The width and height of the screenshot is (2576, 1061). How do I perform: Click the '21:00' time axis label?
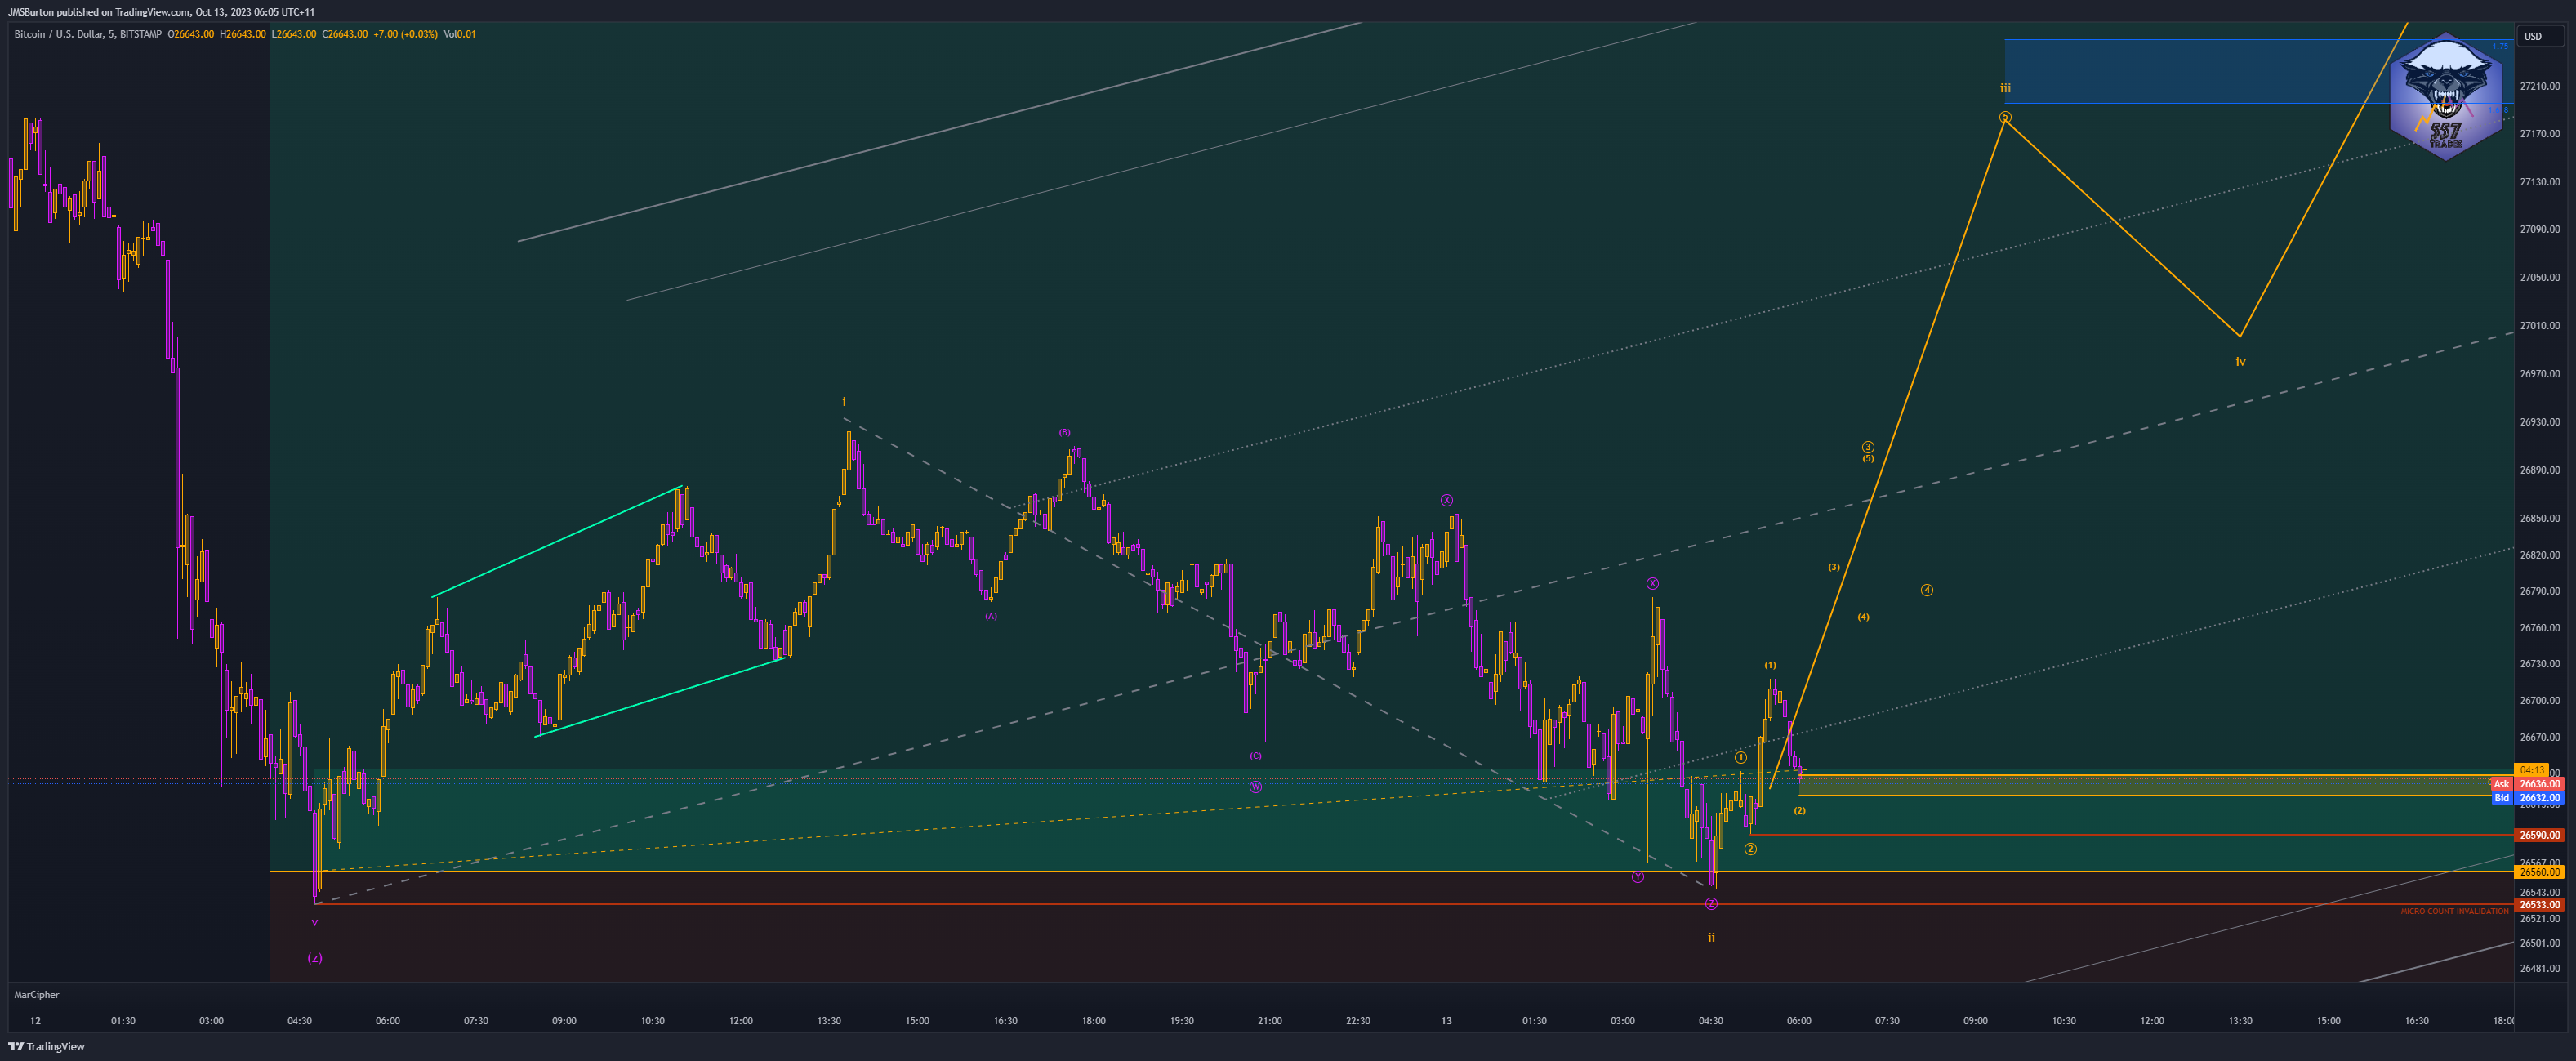pyautogui.click(x=1269, y=1021)
